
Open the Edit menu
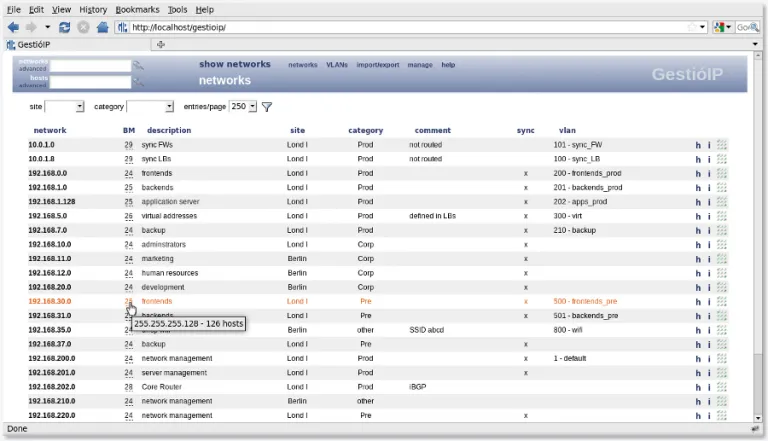tap(36, 9)
